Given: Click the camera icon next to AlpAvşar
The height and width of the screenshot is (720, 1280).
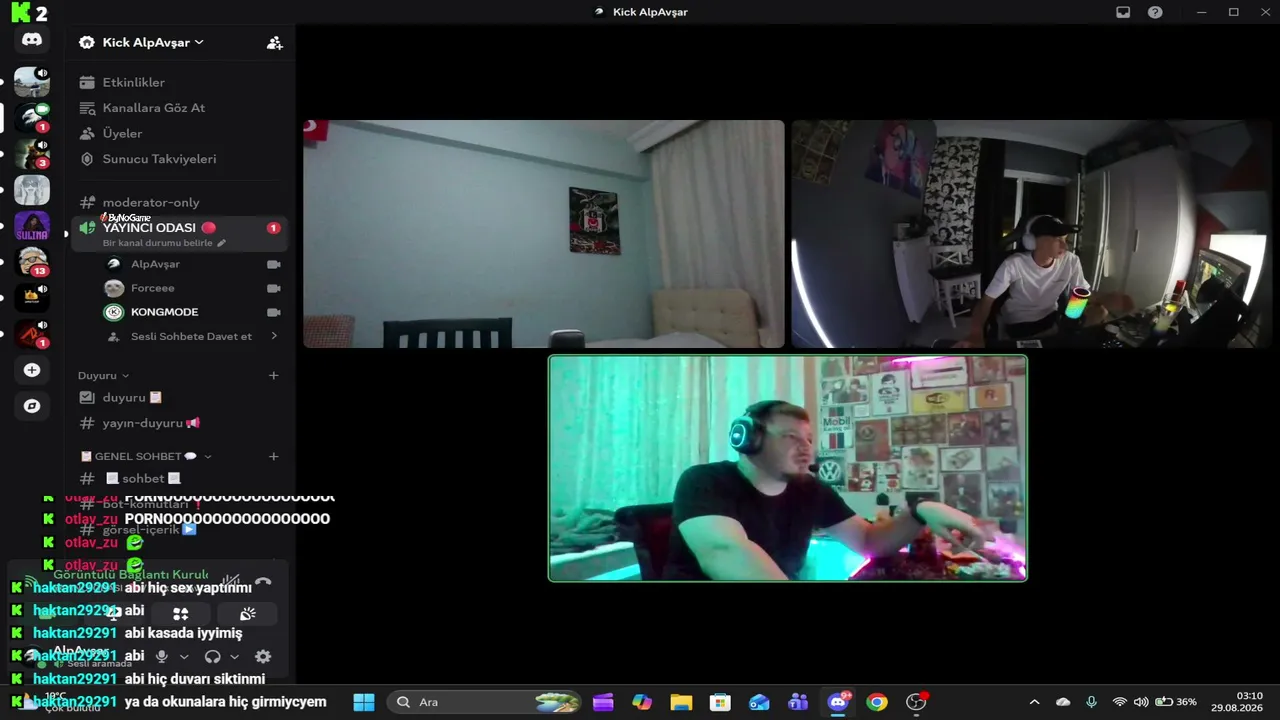Looking at the screenshot, I should tap(273, 264).
